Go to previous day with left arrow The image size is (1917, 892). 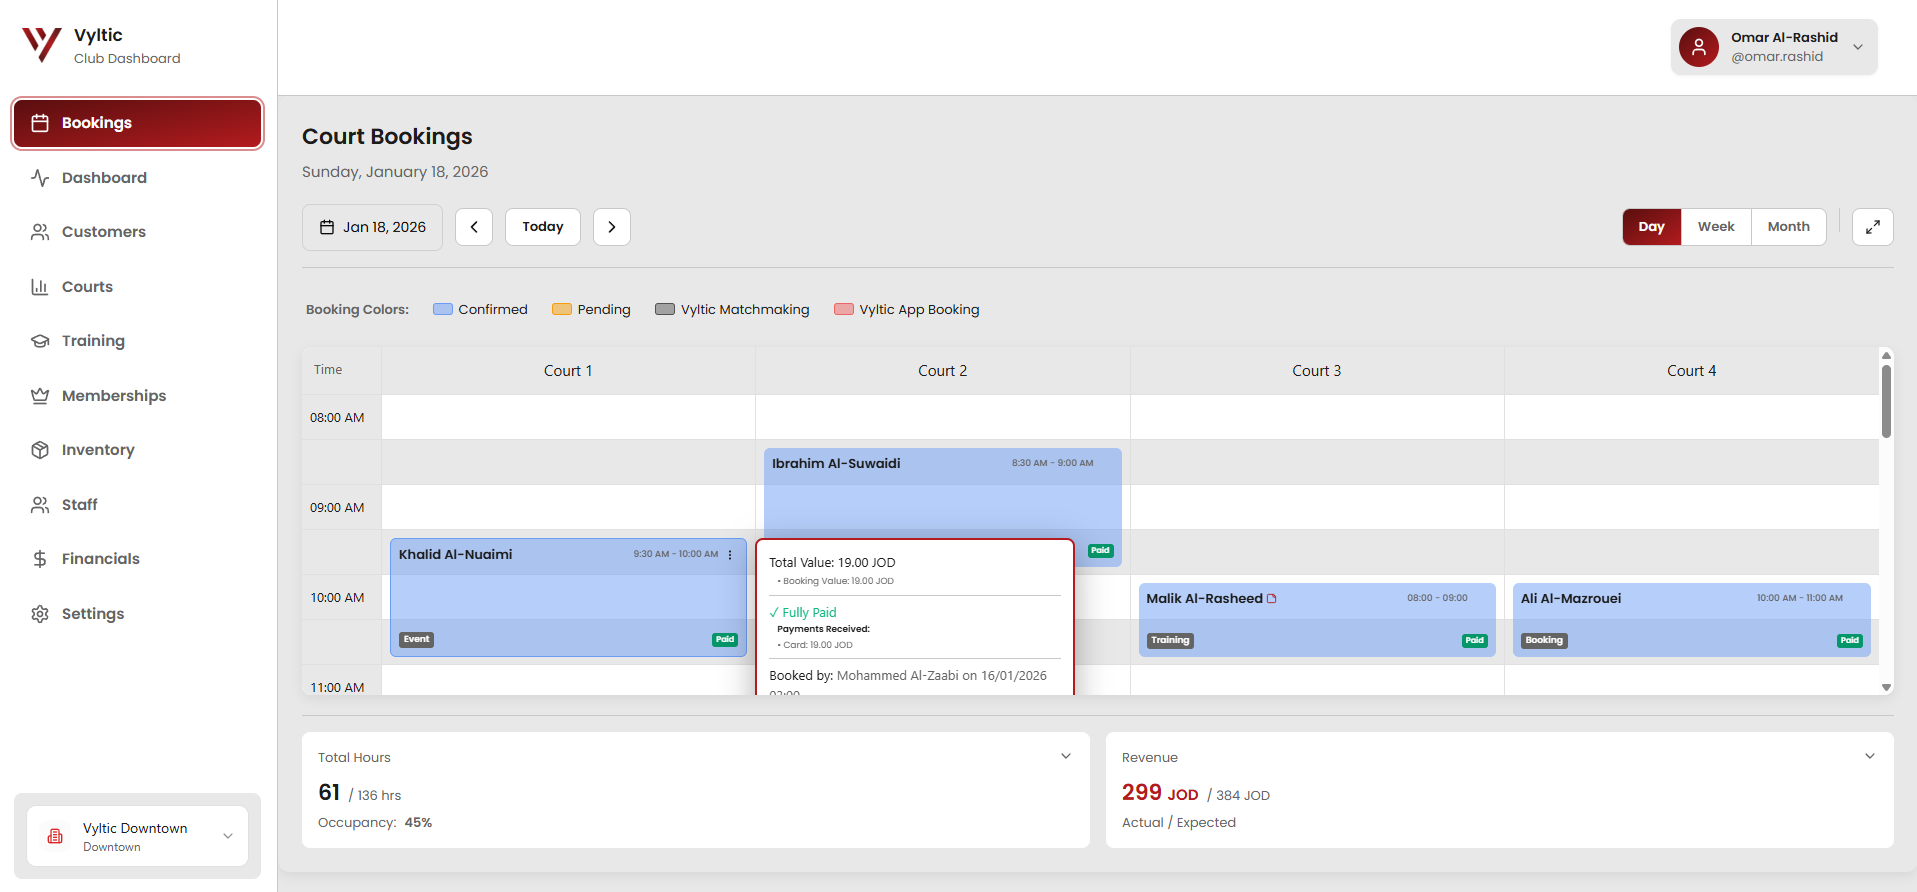coord(474,227)
